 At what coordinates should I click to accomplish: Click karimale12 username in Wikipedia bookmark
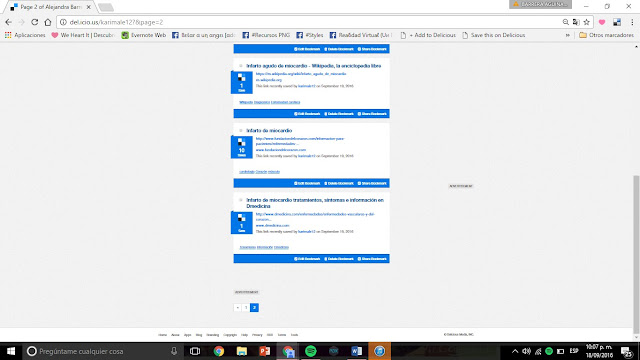coord(307,86)
